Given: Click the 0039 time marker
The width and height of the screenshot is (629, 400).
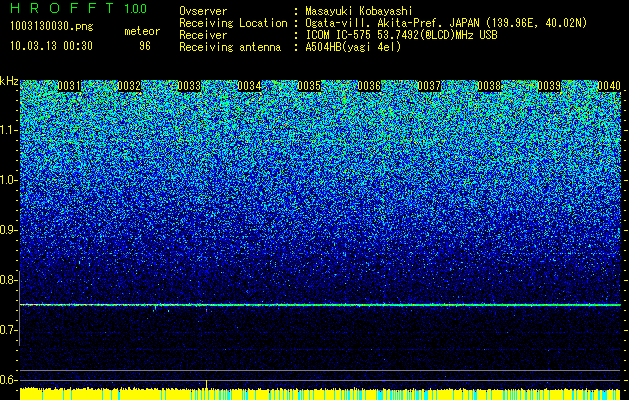Looking at the screenshot, I should (549, 86).
